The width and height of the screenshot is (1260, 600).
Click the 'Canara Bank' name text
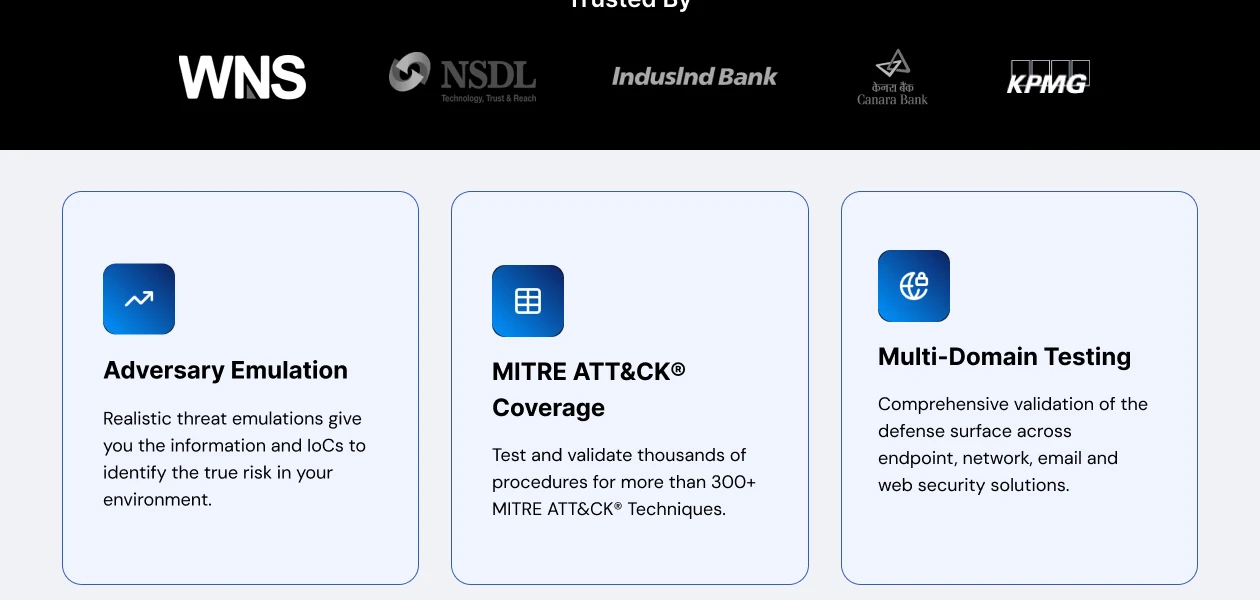(x=892, y=99)
